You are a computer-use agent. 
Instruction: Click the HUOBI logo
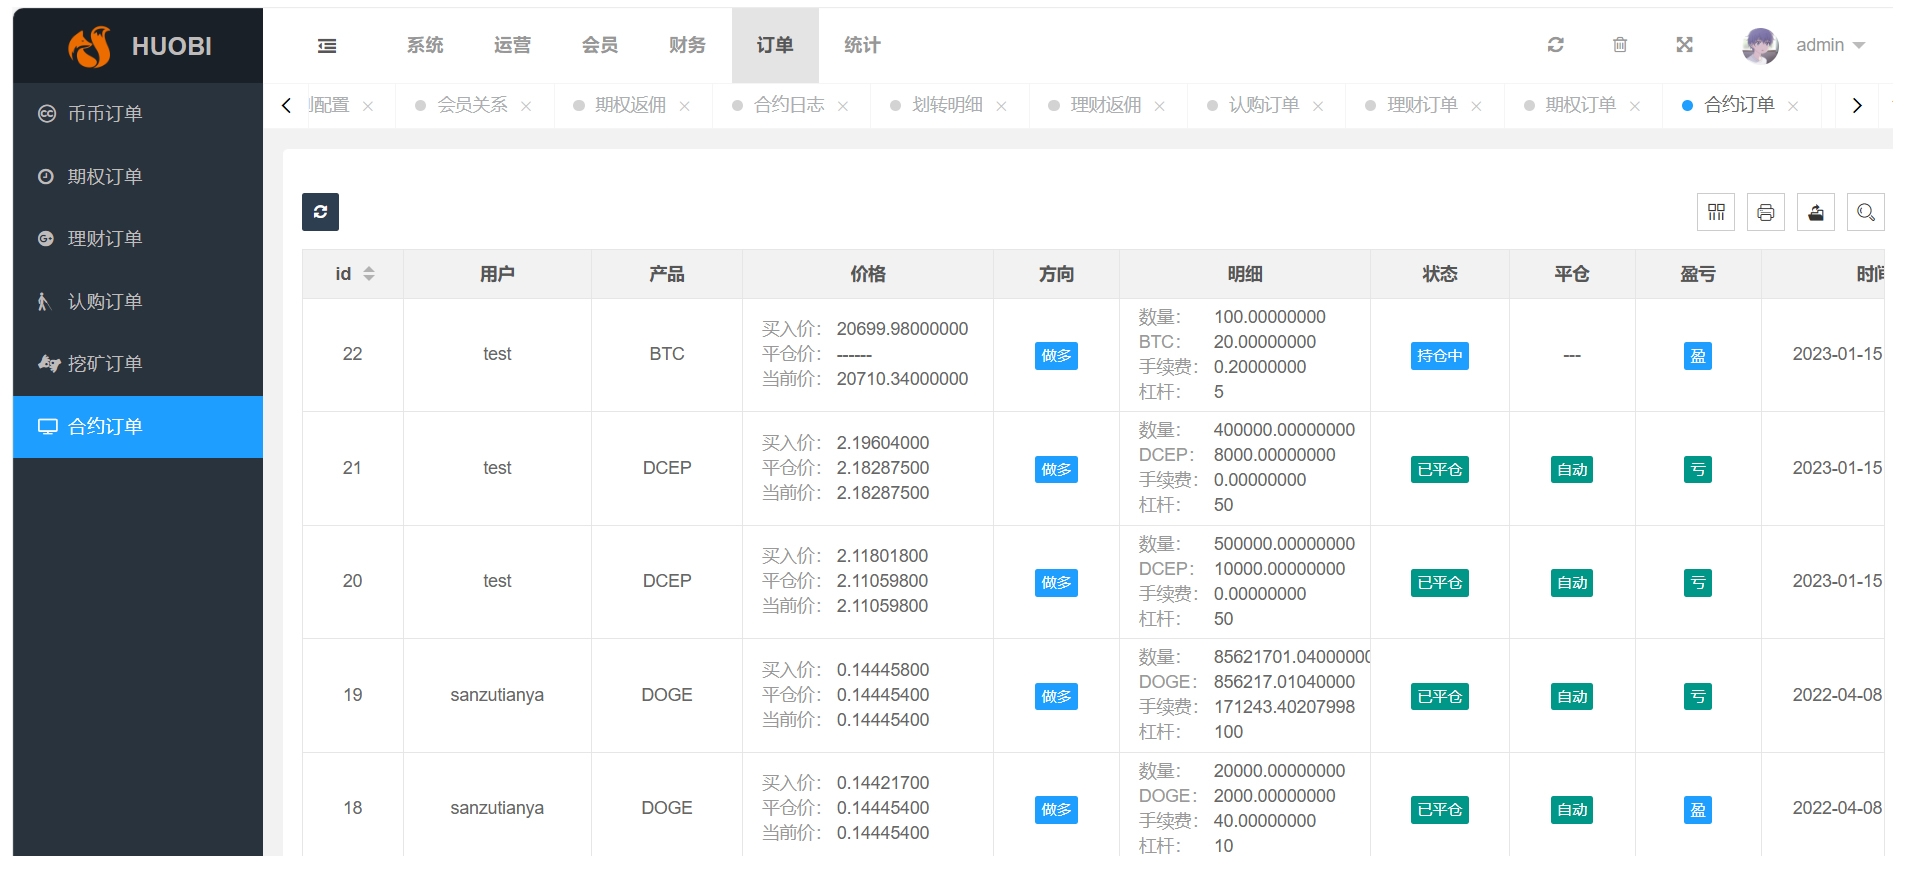tap(140, 46)
